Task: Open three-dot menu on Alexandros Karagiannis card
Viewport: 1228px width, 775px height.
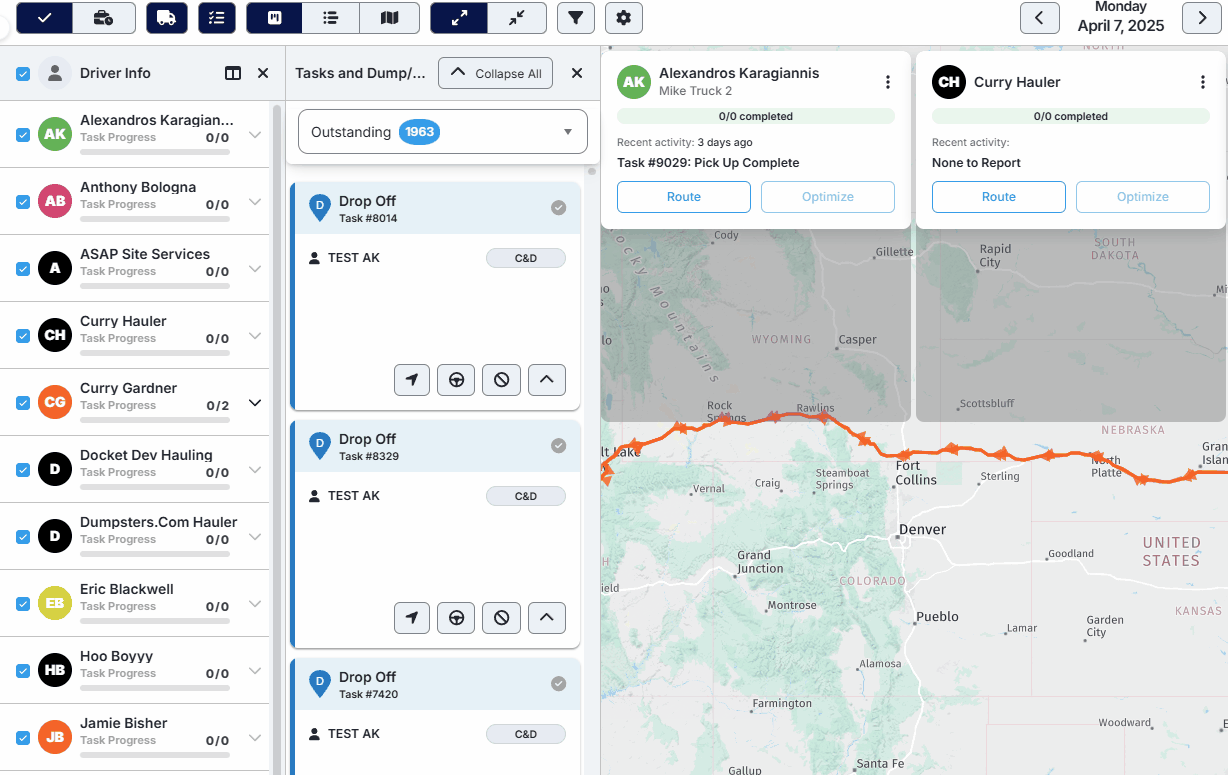Action: pos(888,82)
